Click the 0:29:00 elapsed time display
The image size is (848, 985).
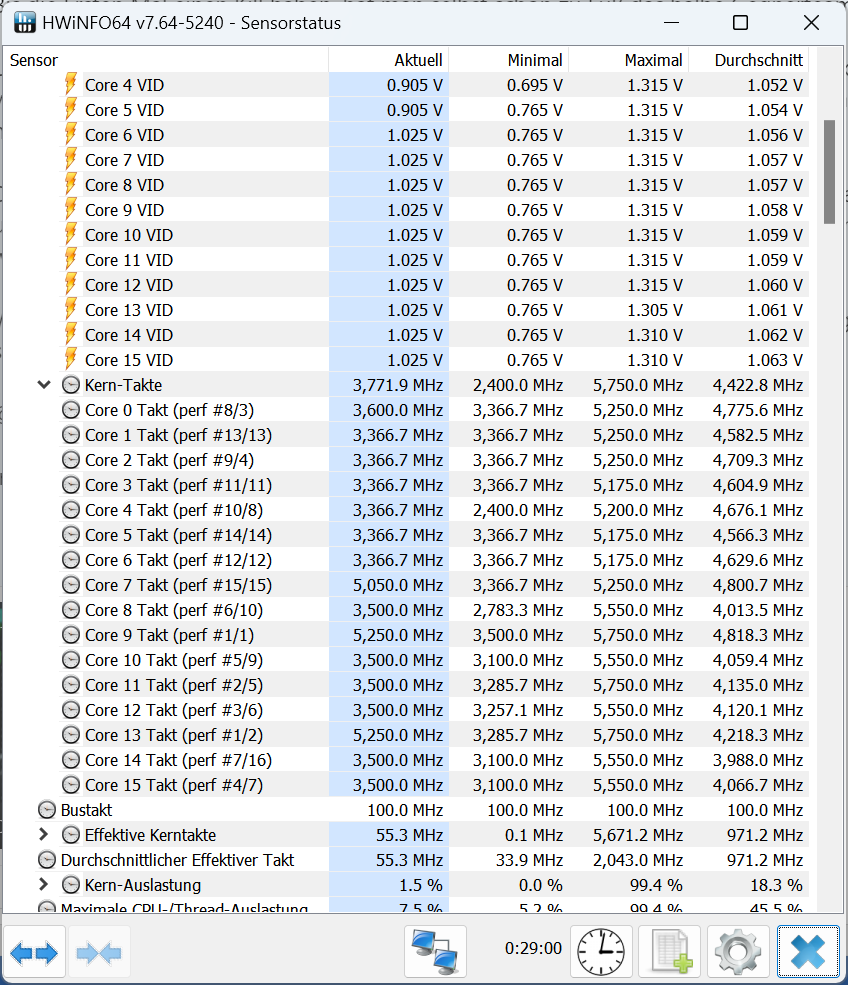point(533,947)
